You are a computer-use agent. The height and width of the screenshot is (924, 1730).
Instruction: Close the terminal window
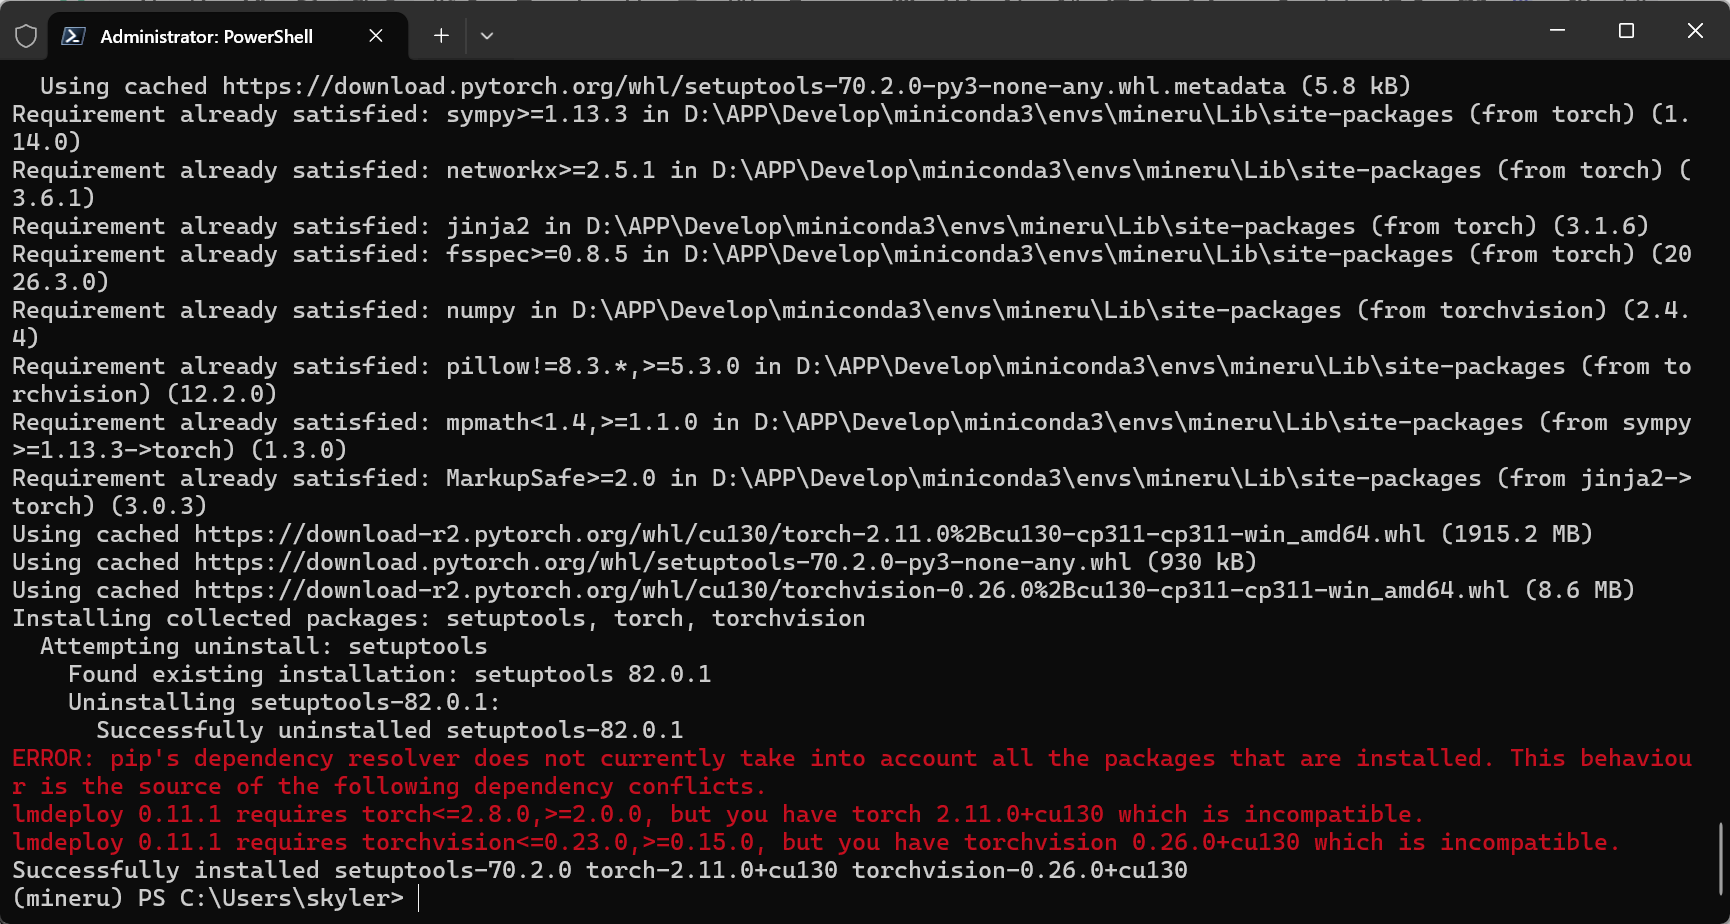coord(1695,31)
